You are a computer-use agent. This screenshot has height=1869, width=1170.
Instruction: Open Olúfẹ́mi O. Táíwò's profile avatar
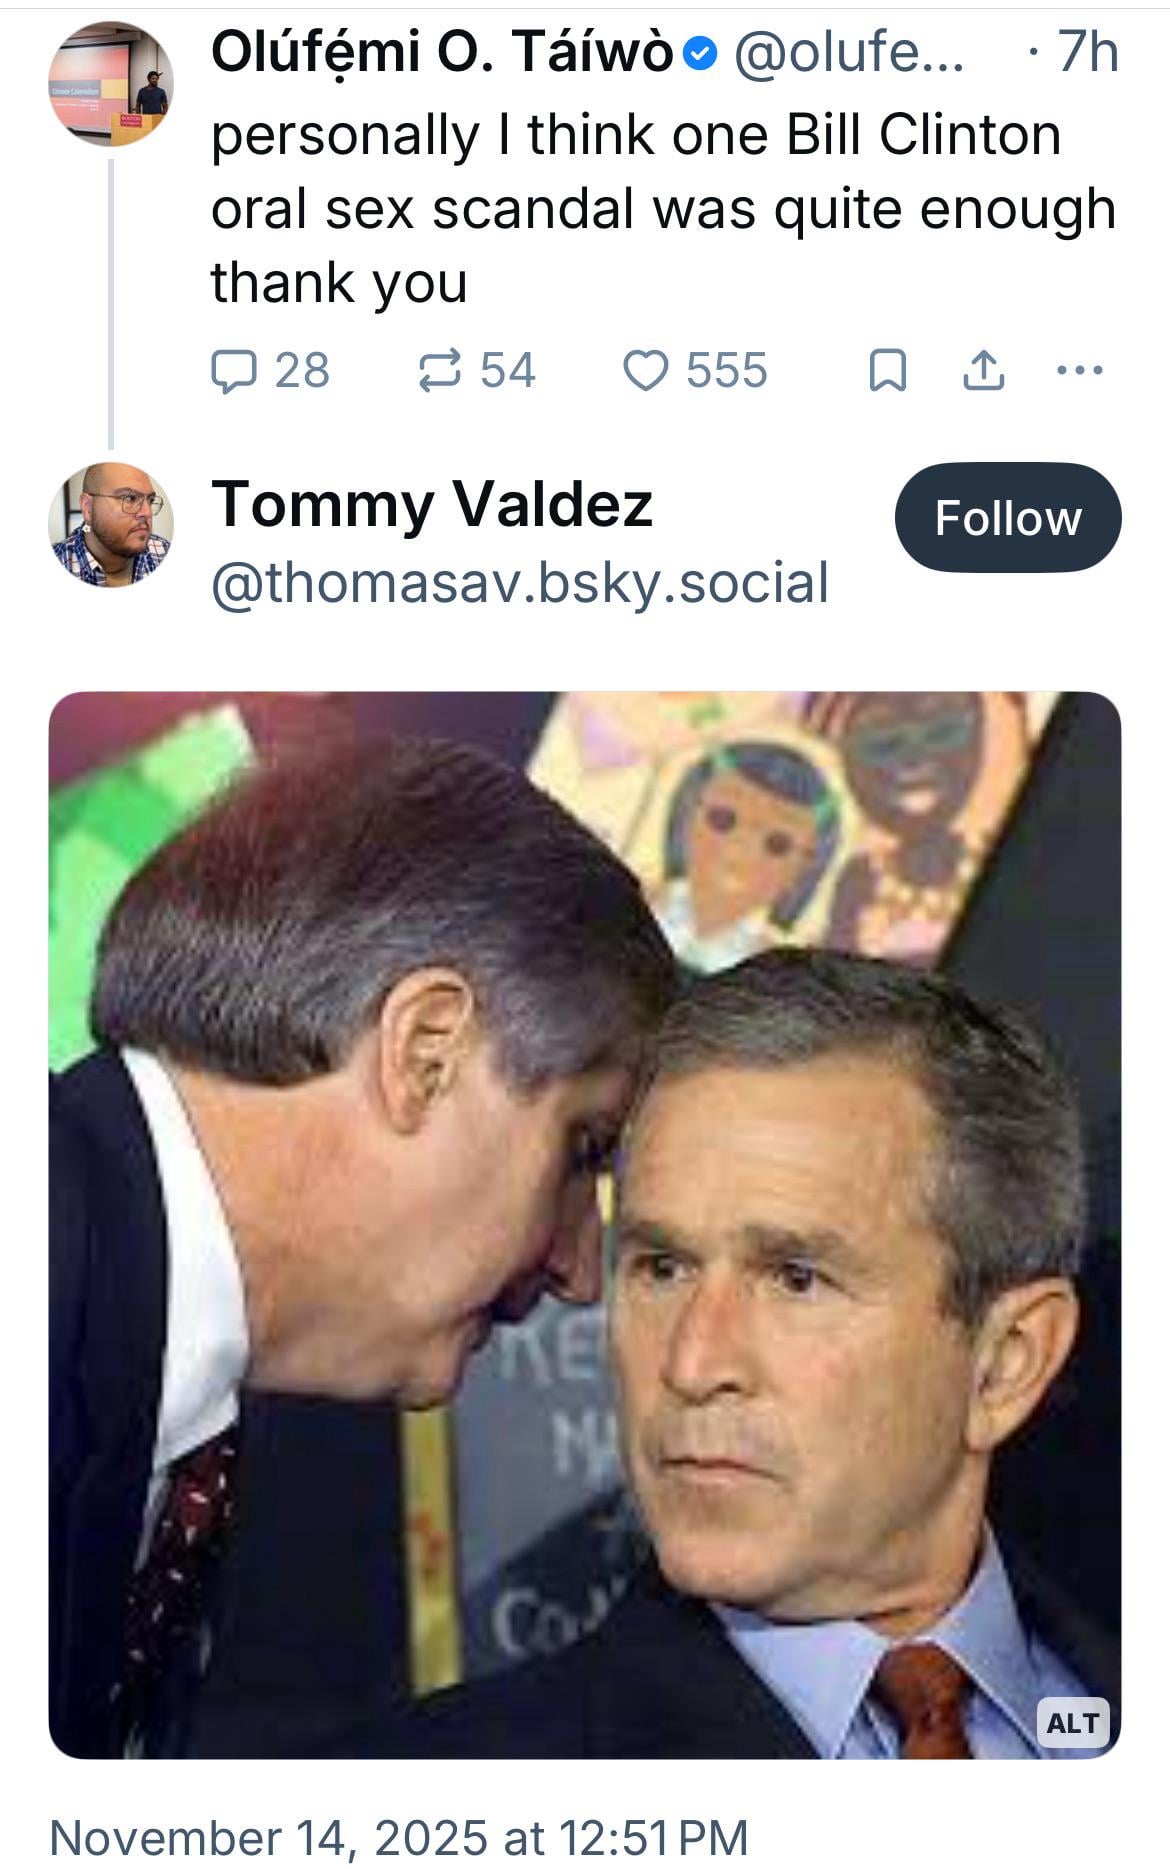(x=111, y=84)
